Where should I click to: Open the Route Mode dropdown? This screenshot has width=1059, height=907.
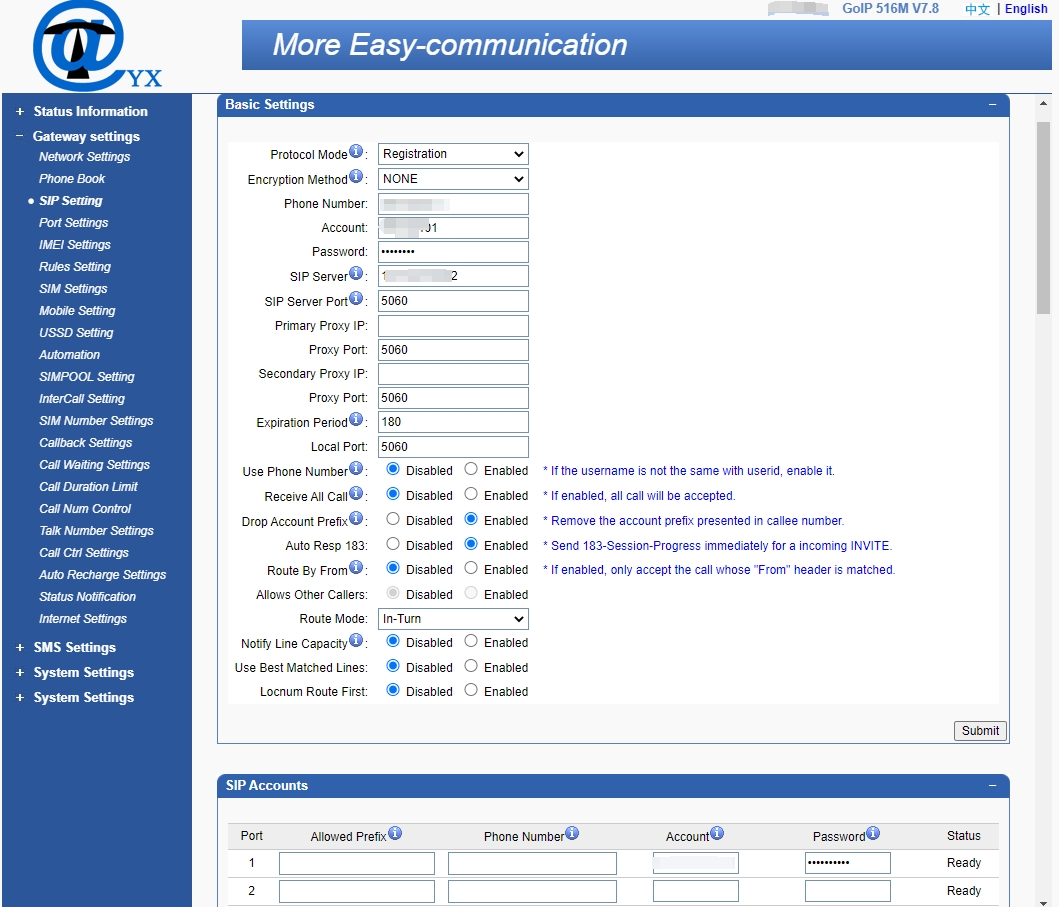tap(452, 618)
